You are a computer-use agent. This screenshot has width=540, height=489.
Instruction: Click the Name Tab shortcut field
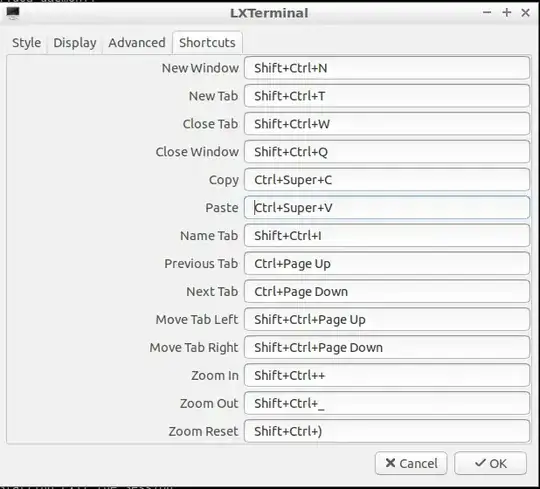coord(387,236)
